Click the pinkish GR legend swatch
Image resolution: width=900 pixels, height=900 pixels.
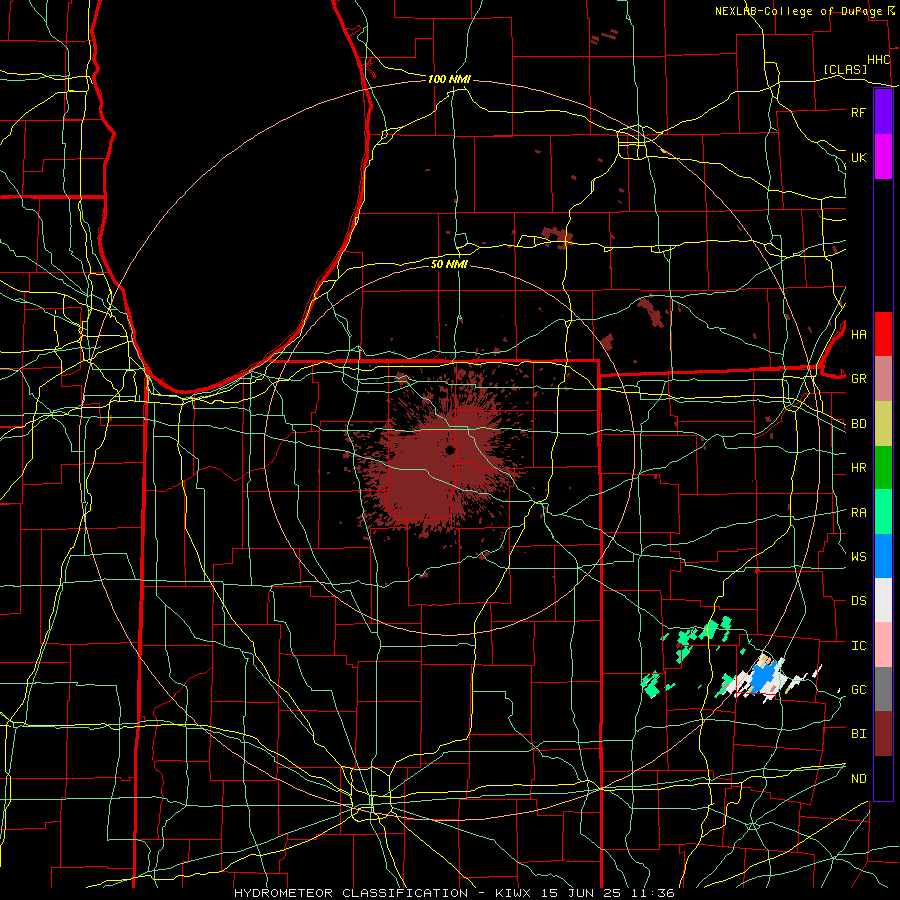883,379
